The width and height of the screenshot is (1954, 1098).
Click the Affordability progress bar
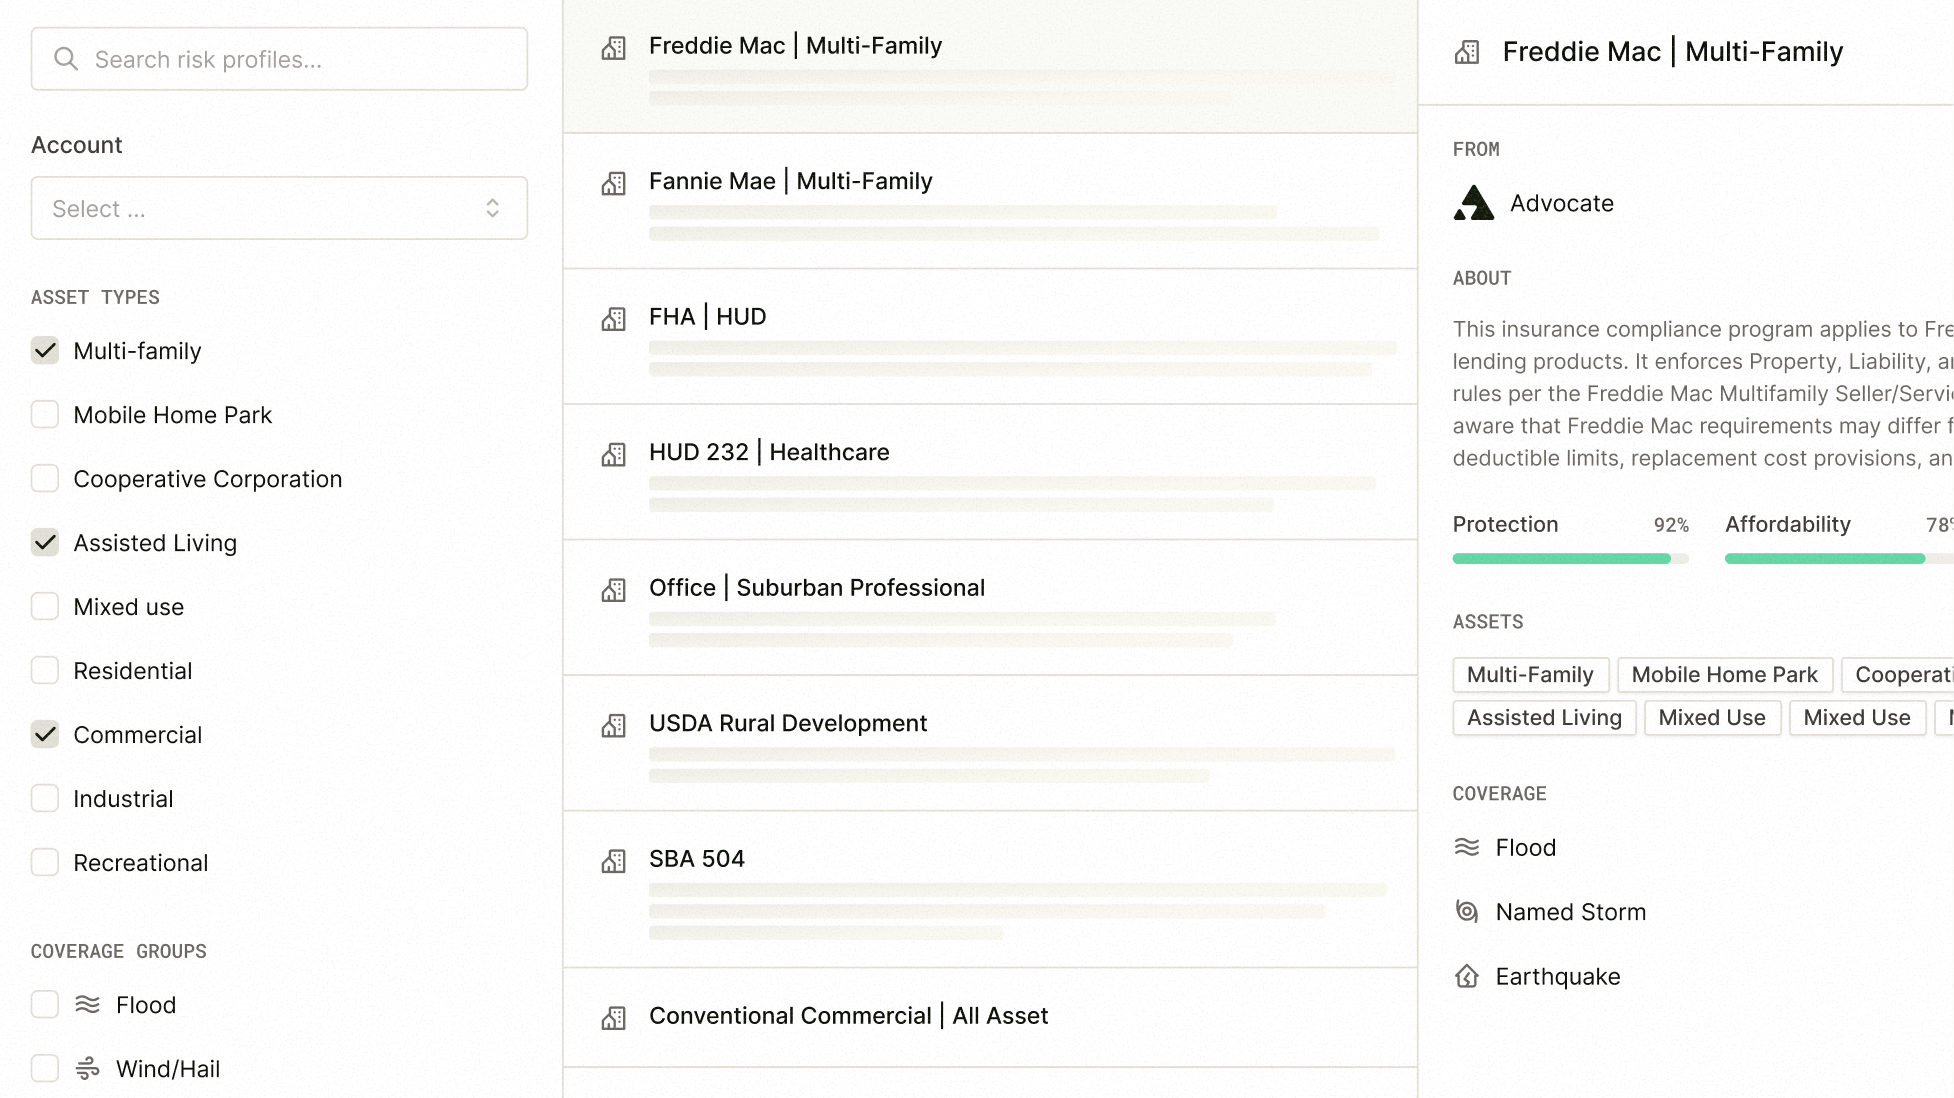(1839, 558)
